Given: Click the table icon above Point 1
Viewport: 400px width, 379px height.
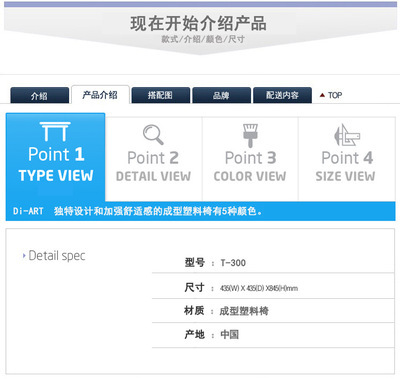Looking at the screenshot, I should (x=55, y=131).
